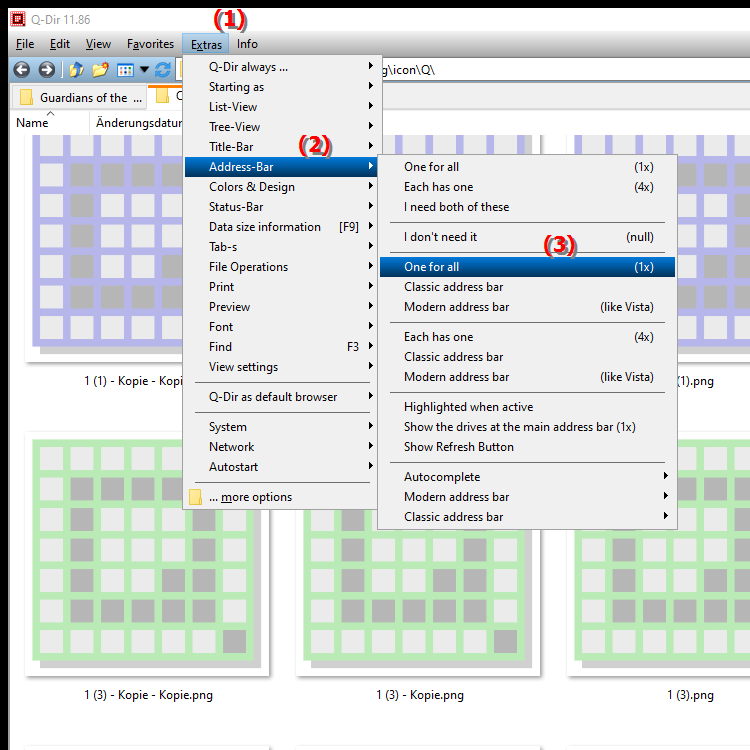This screenshot has width=750, height=750.
Task: Open the Edit menu
Action: [x=60, y=44]
